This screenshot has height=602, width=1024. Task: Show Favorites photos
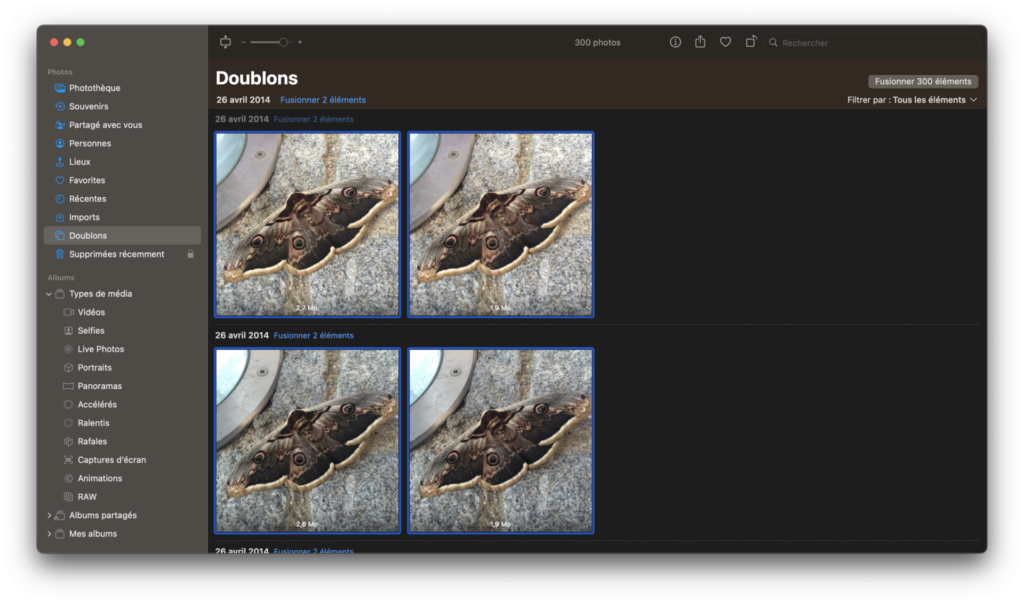[x=122, y=180]
